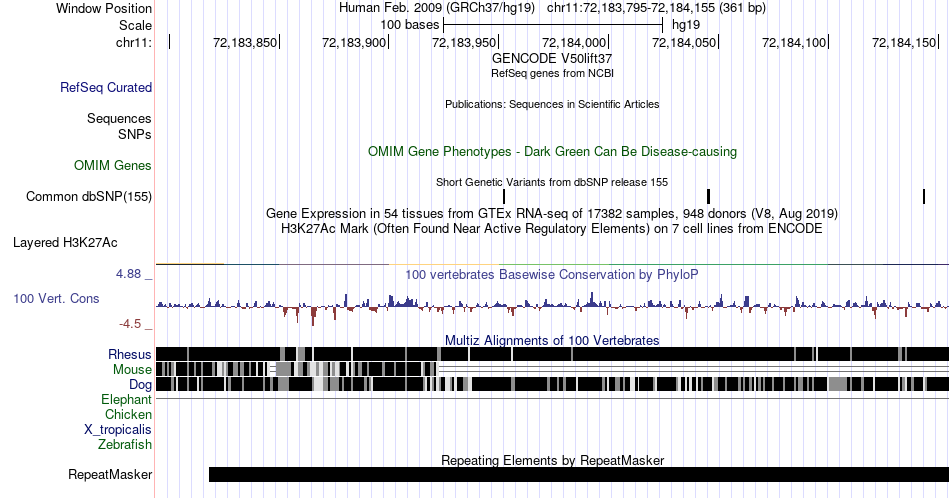This screenshot has height=498, width=950.
Task: Click the 100 bases scale bar
Action: pos(553,25)
